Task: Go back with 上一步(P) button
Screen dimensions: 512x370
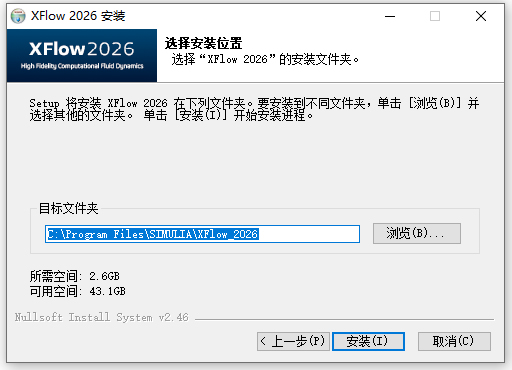Action: point(293,341)
